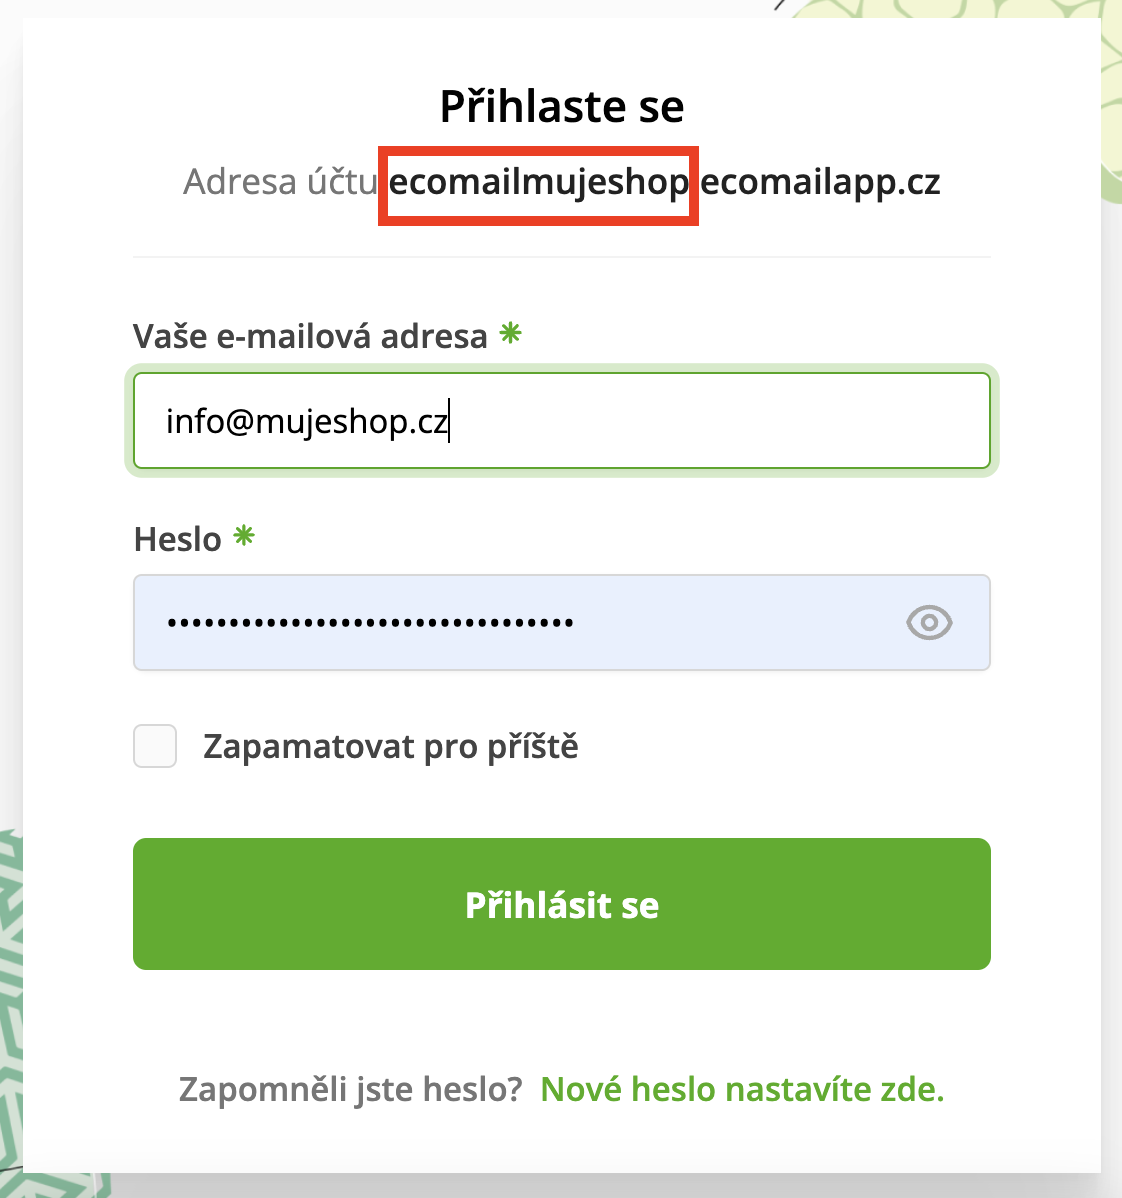The width and height of the screenshot is (1122, 1198).
Task: Click the divider line under the account address
Action: point(561,257)
